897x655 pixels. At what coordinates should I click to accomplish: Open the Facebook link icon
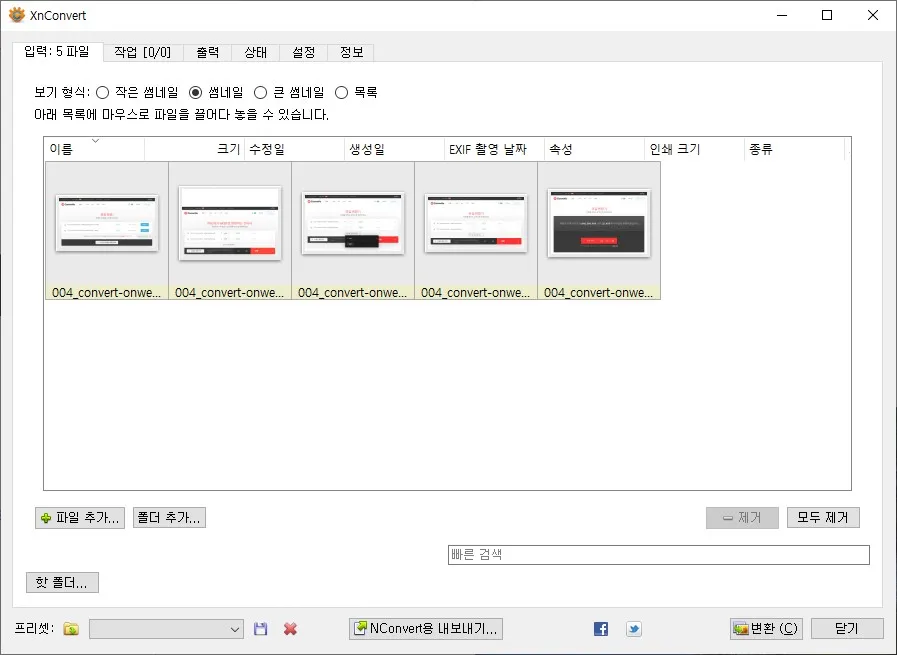click(601, 629)
